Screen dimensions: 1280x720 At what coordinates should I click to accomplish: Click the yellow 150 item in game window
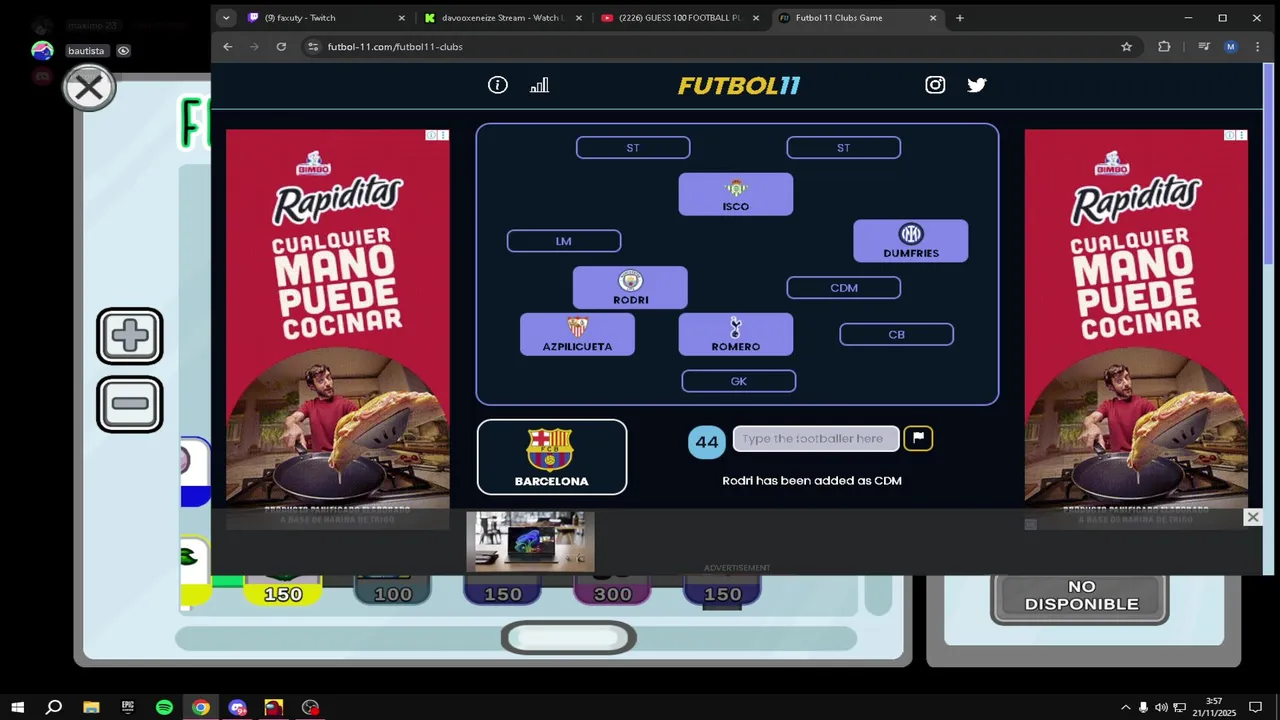(283, 592)
